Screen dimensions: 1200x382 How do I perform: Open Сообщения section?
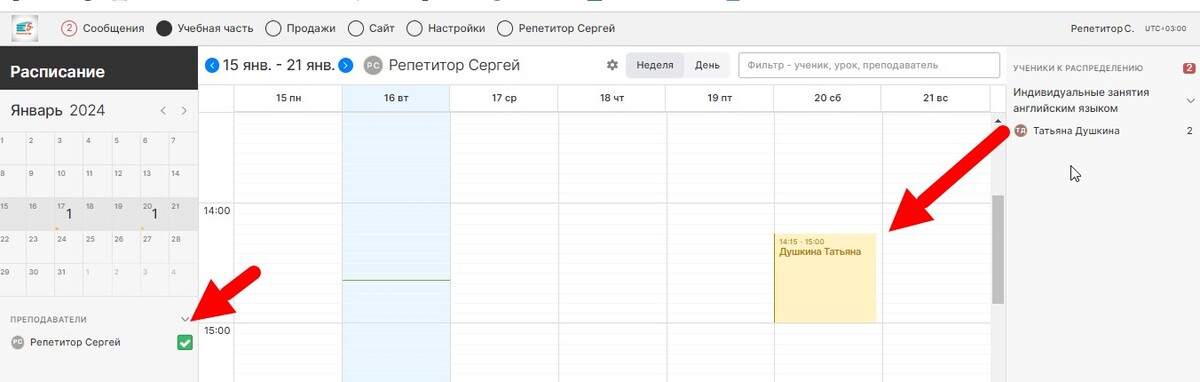(x=103, y=28)
